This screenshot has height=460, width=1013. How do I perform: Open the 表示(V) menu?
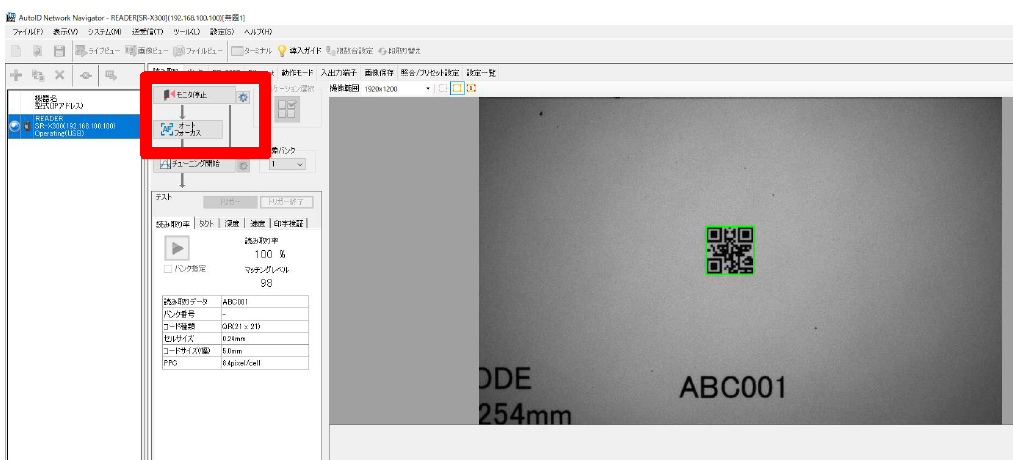pos(65,32)
